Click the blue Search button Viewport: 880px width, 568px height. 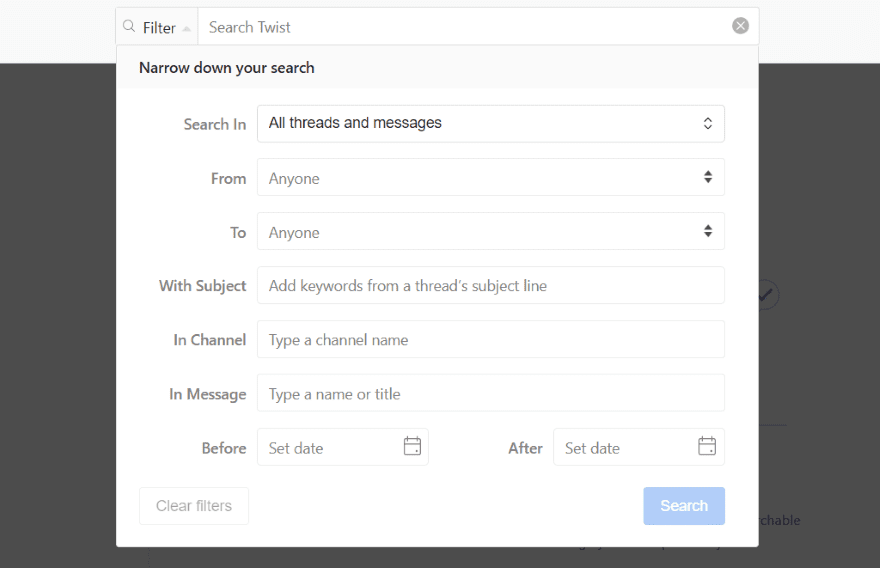(x=684, y=506)
